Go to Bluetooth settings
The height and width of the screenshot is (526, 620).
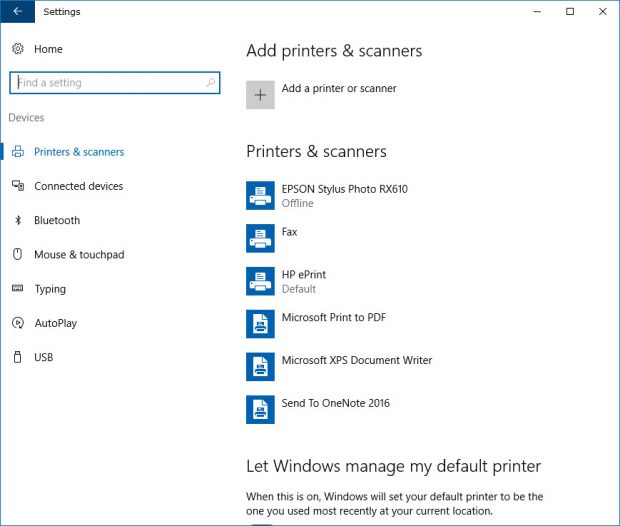point(57,220)
